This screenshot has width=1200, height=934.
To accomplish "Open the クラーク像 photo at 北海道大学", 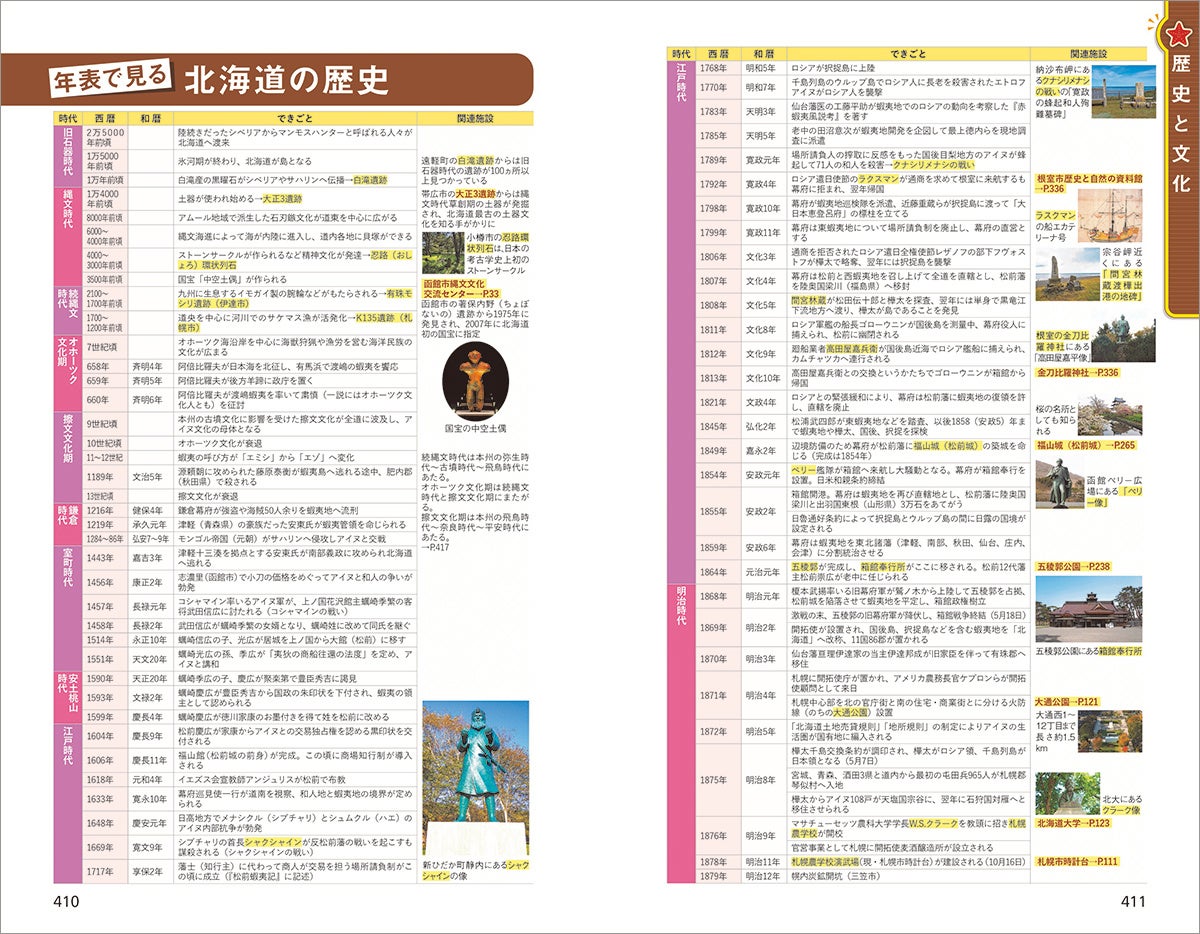I will click(1068, 793).
